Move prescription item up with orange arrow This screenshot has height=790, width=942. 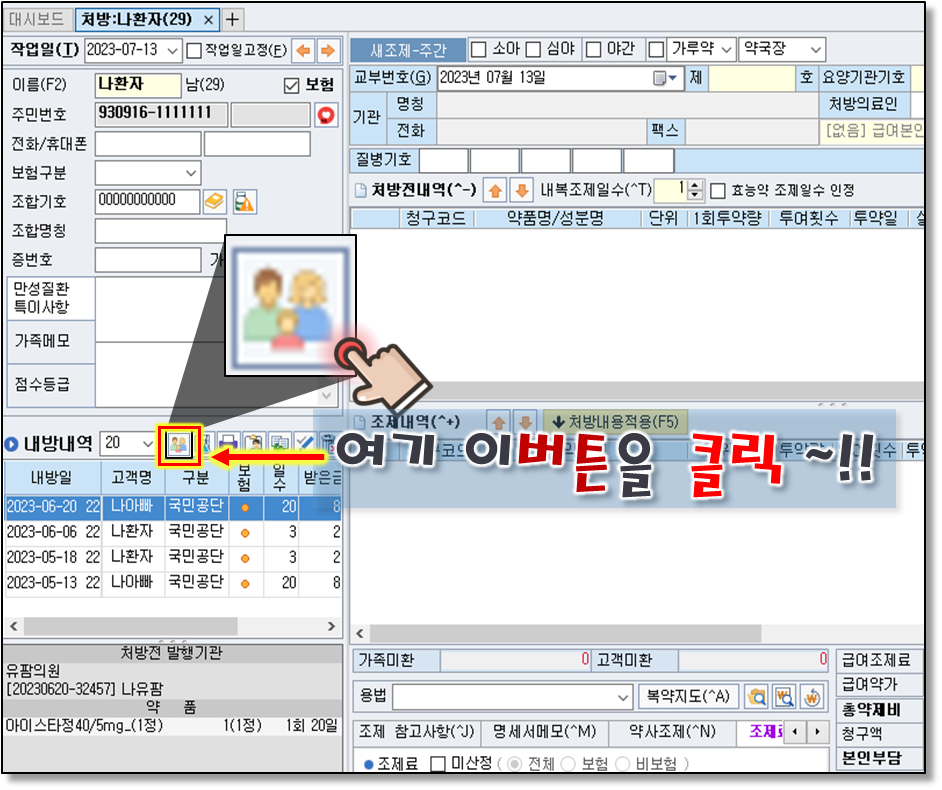pyautogui.click(x=493, y=190)
